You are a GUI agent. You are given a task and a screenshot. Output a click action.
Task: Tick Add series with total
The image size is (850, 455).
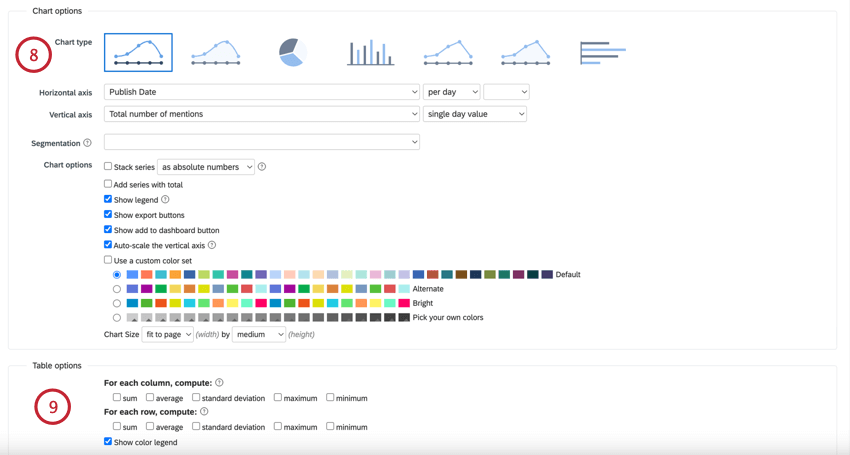(108, 184)
